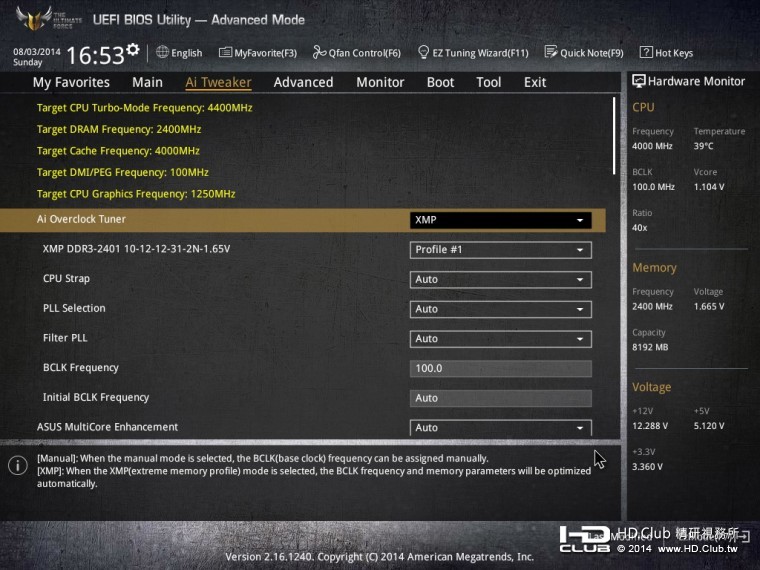760x570 pixels.
Task: Show the Hot Keys list
Action: 666,52
